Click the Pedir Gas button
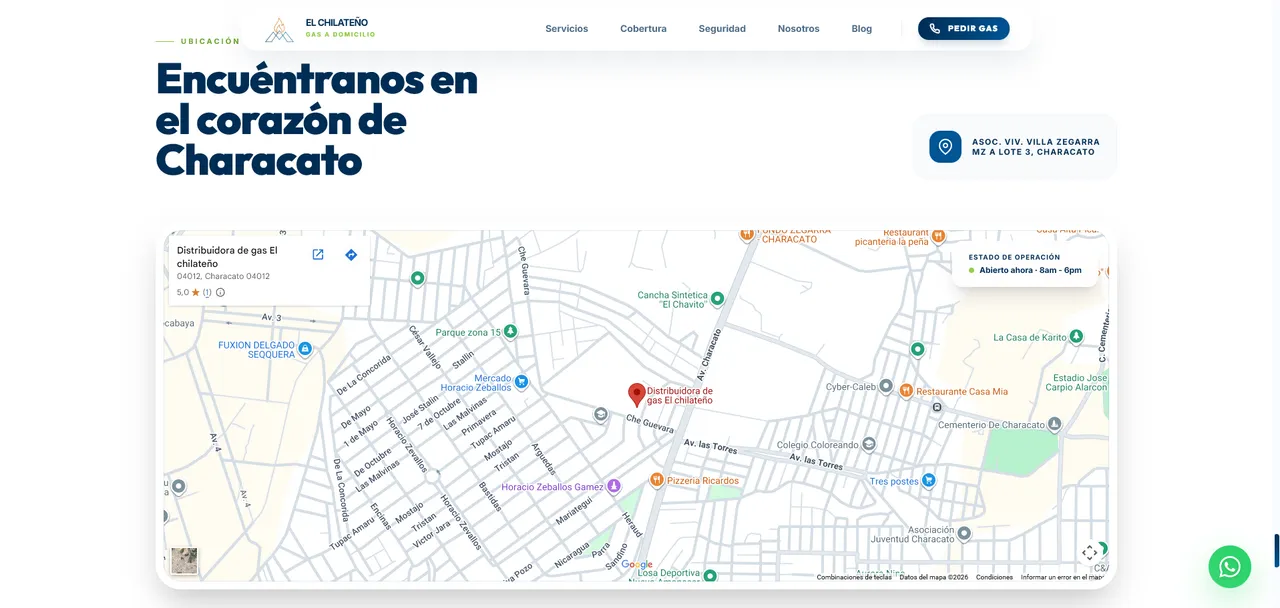 click(x=964, y=29)
